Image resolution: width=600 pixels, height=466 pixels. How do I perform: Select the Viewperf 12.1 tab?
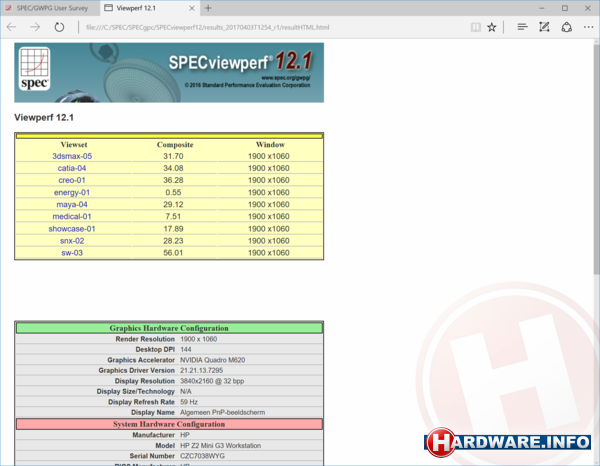pyautogui.click(x=150, y=8)
